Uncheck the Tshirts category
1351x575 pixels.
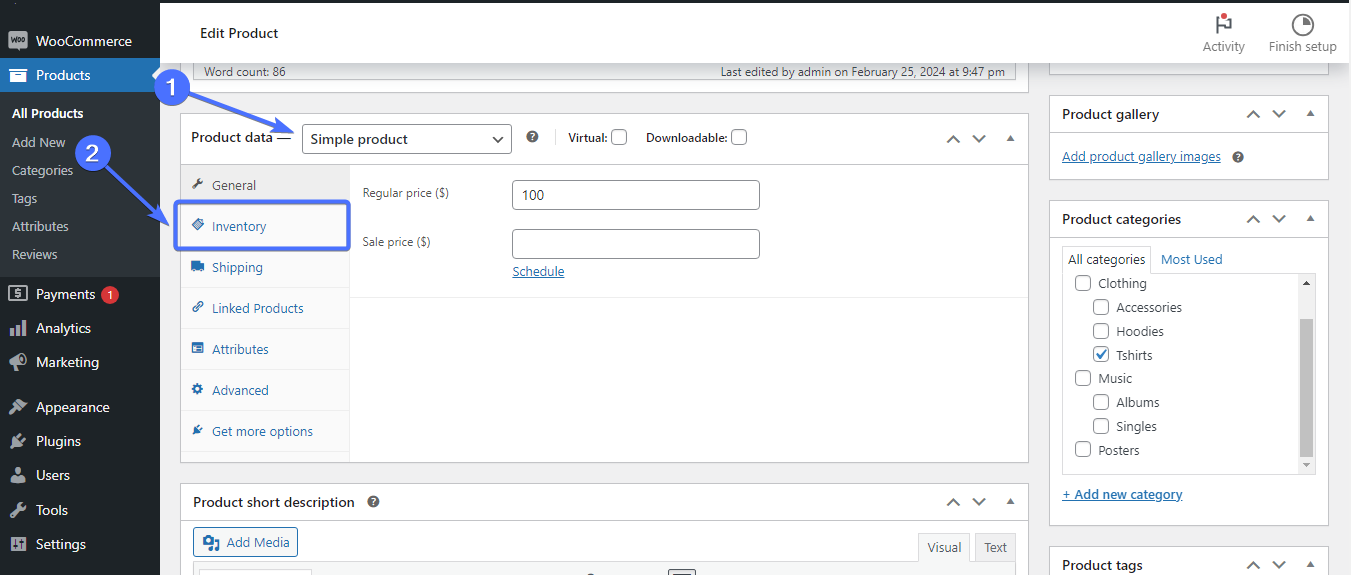click(1101, 355)
